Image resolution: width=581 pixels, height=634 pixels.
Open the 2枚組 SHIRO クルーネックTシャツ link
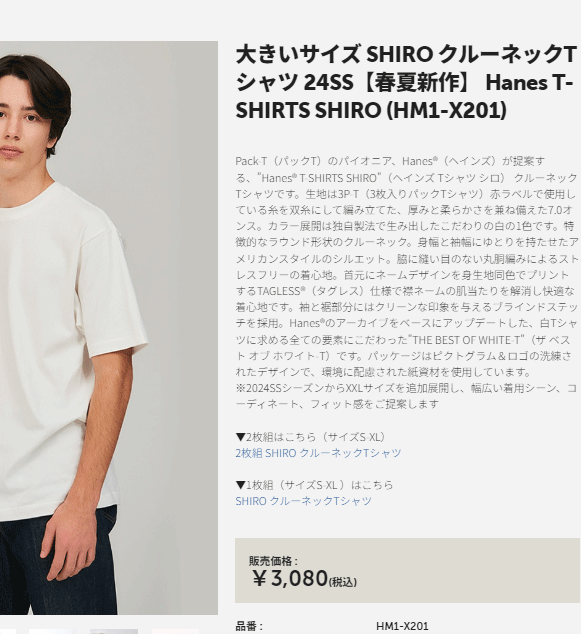pyautogui.click(x=318, y=453)
